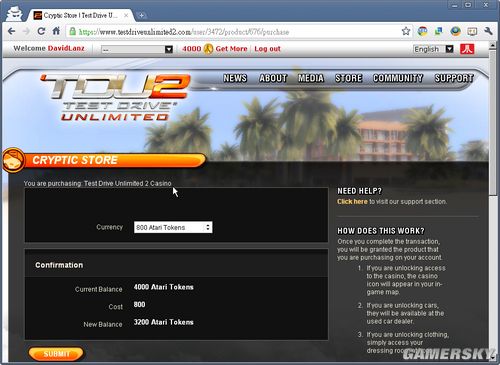The width and height of the screenshot is (500, 365).
Task: Click the '4000 Atari Tokens' current balance
Action: (x=163, y=287)
